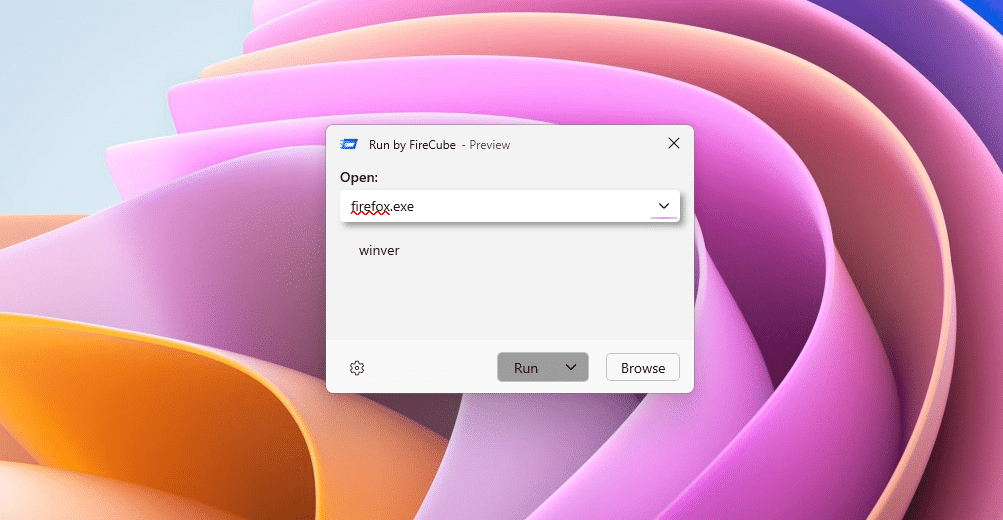
Task: Open the Run button's dropdown arrow
Action: 571,367
